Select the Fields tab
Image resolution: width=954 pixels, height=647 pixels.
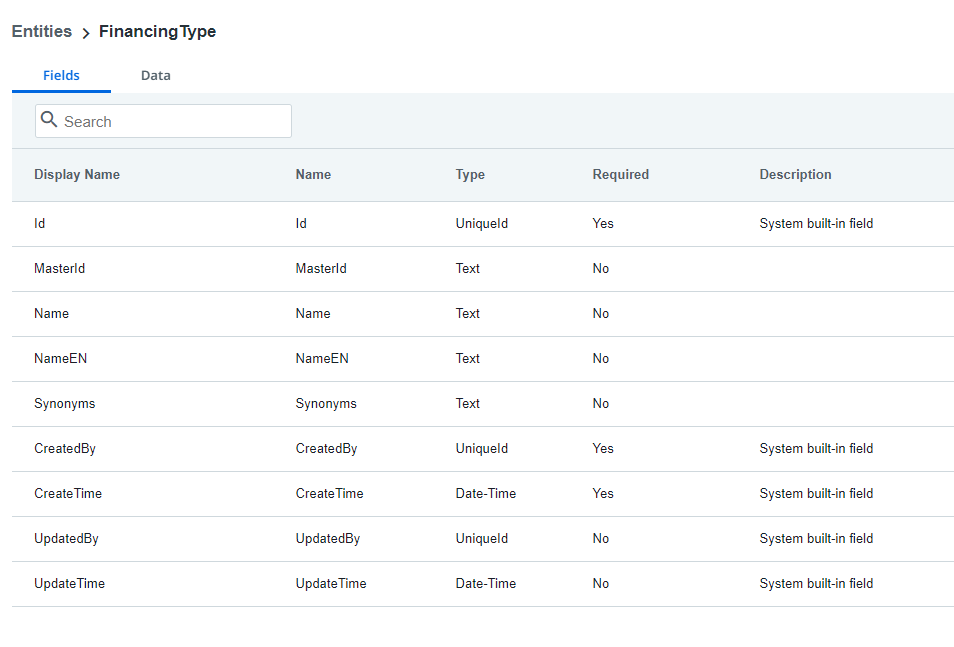pyautogui.click(x=61, y=75)
